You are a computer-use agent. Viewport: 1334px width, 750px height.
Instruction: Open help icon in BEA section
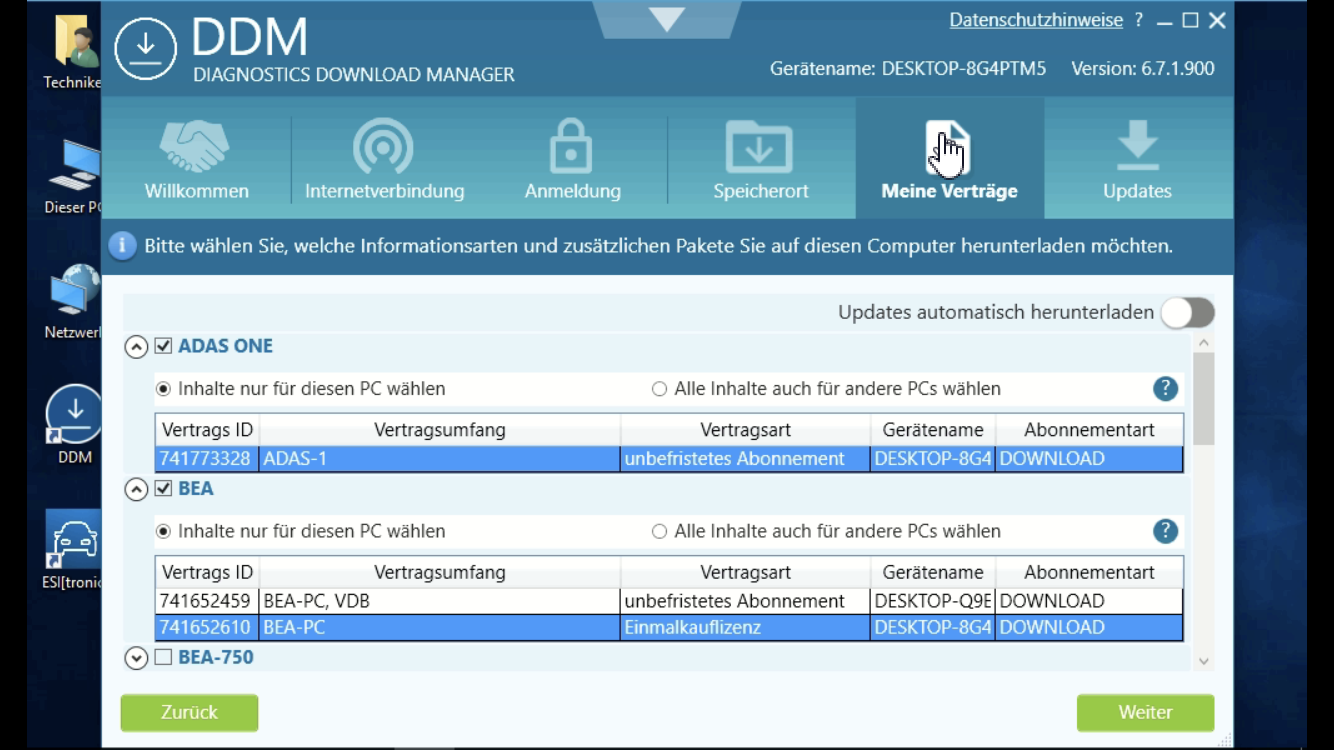click(x=1165, y=532)
